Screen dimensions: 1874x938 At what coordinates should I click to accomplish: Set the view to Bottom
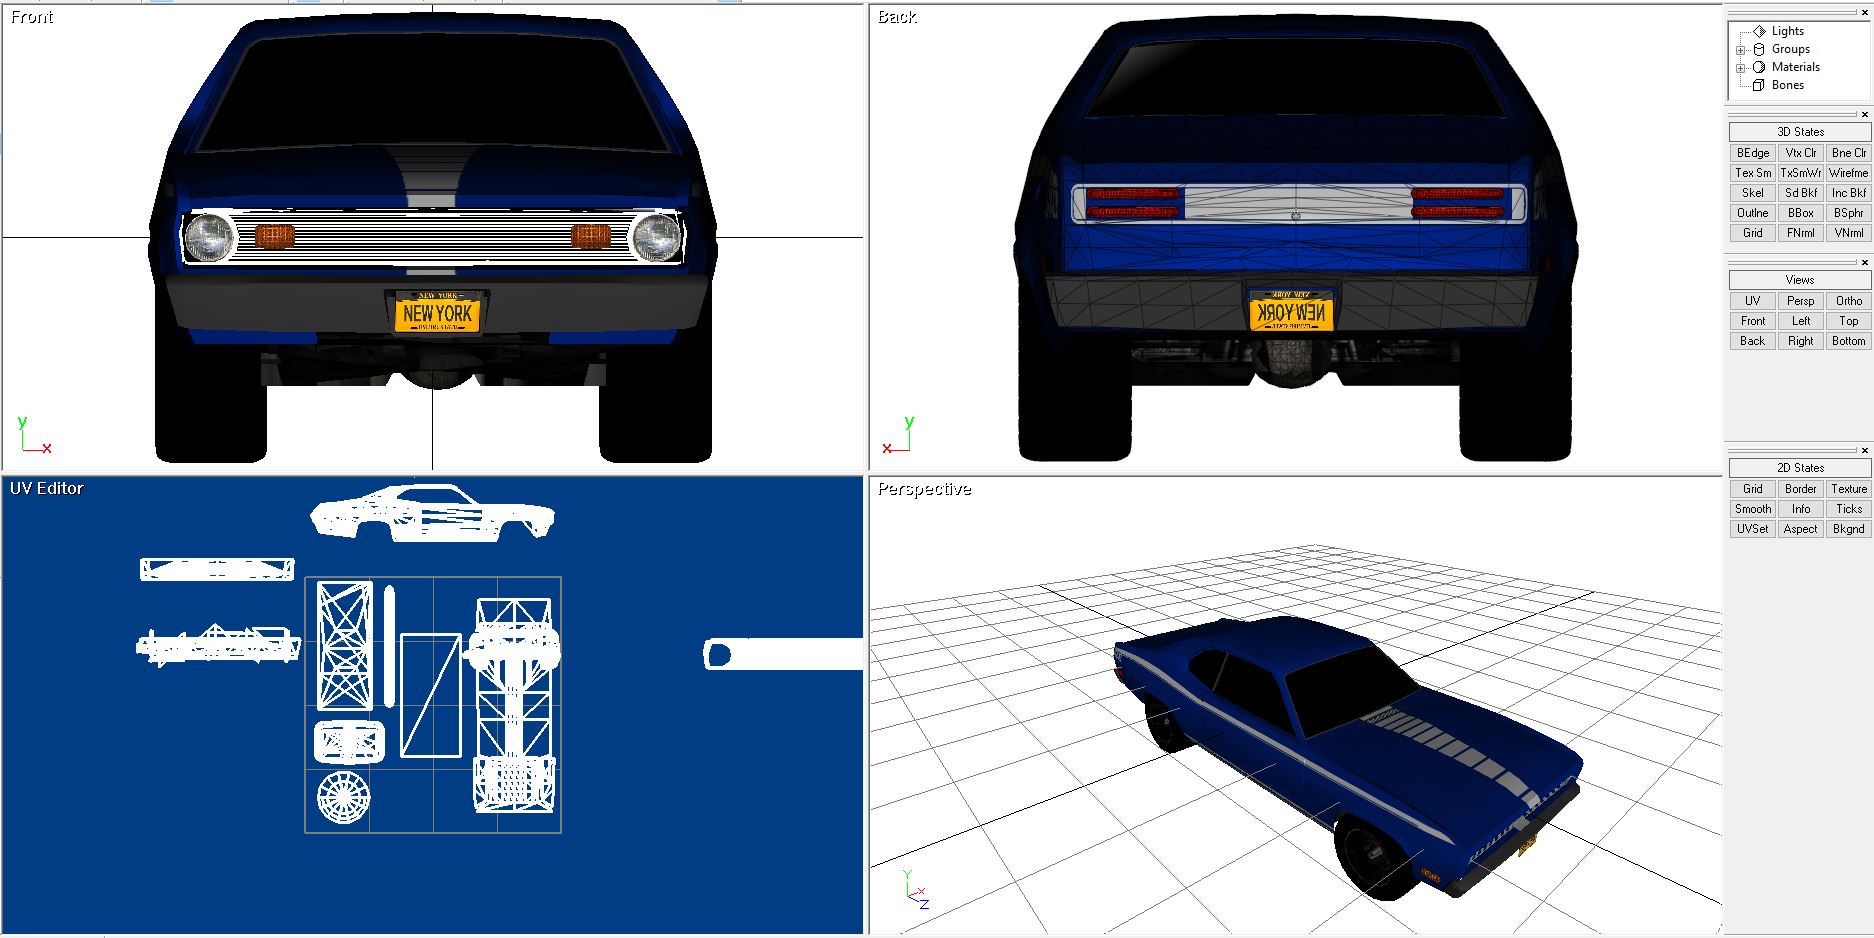pyautogui.click(x=1848, y=341)
